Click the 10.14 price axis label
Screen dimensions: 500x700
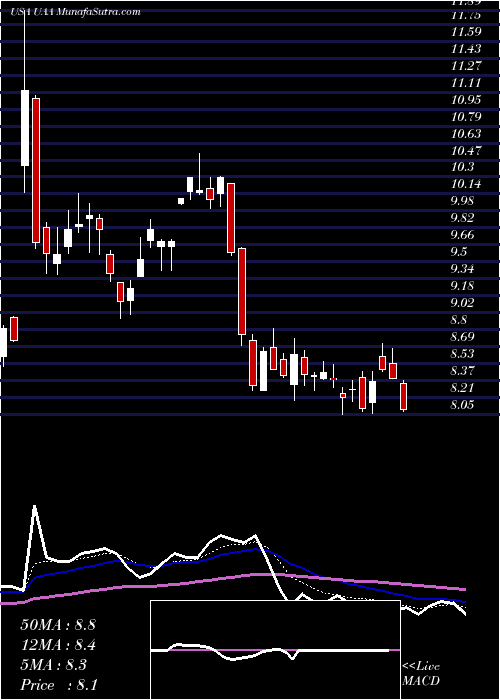(x=466, y=184)
